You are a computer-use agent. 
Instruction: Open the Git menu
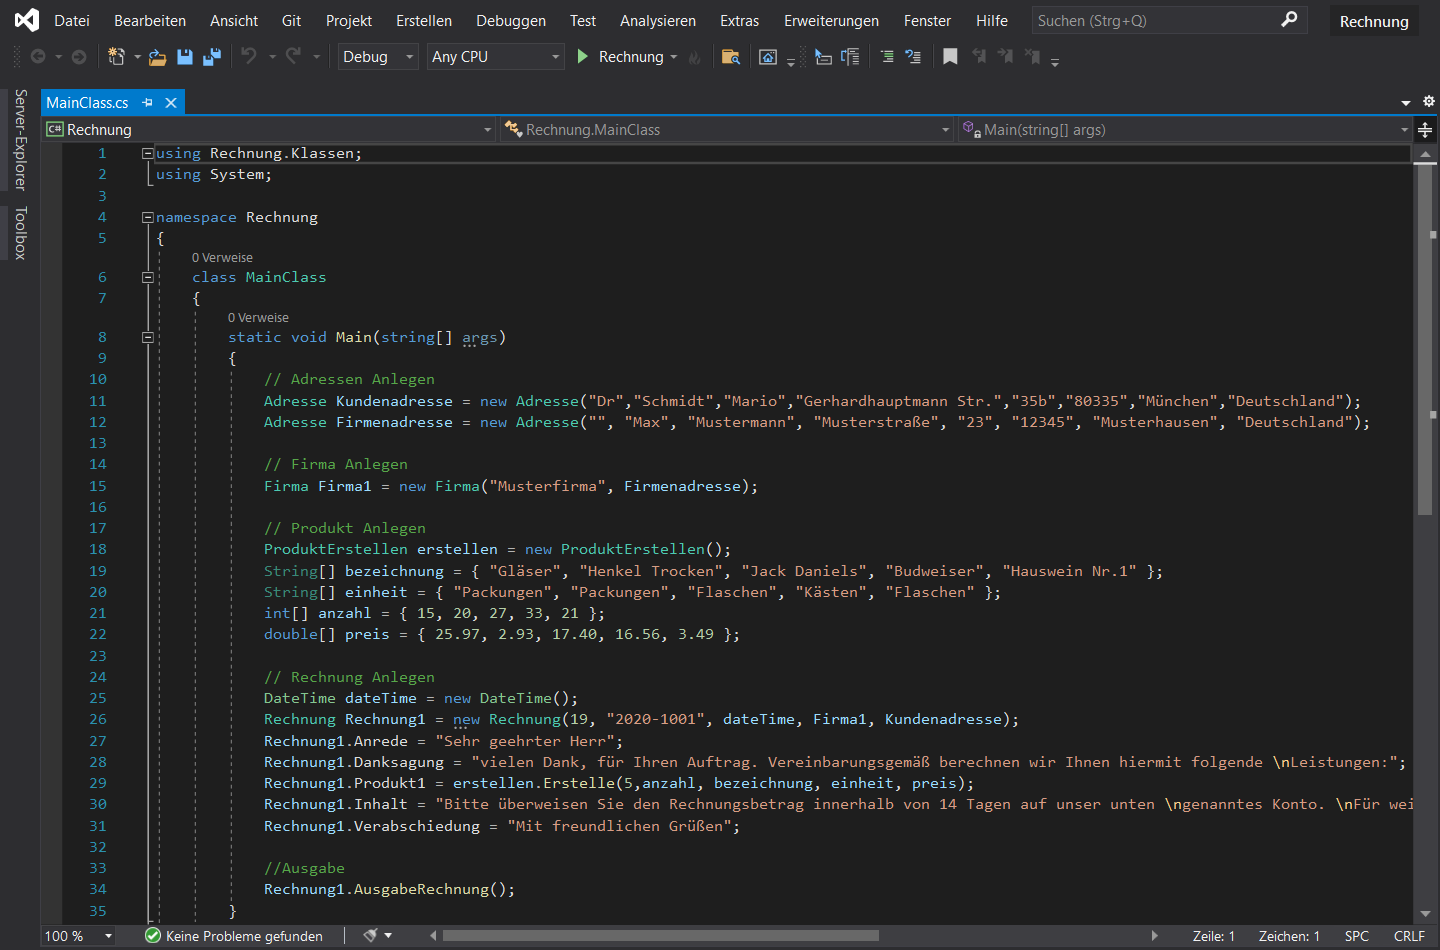[292, 20]
